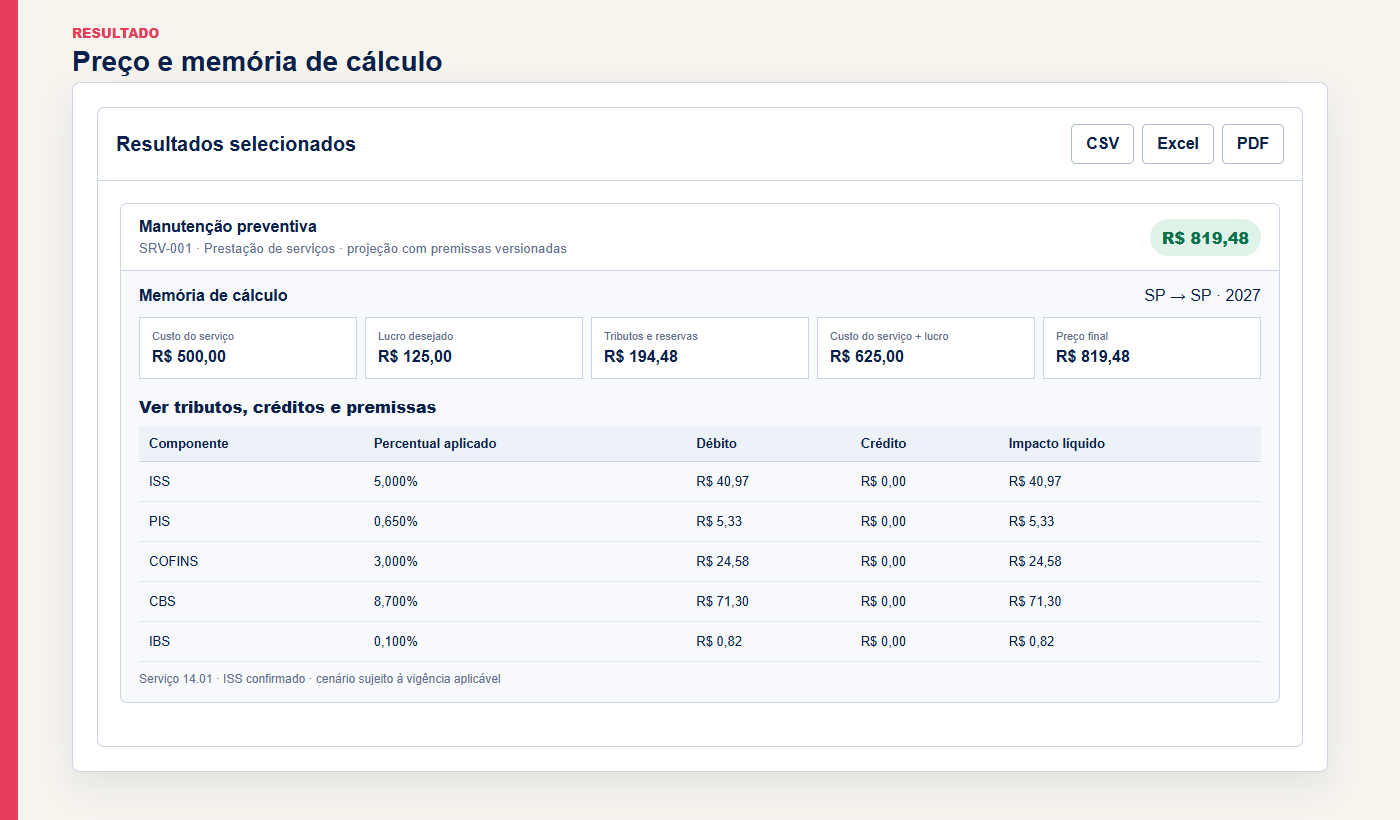Select the "SP → SP · 2027" route label
The image size is (1400, 820).
tap(1202, 296)
